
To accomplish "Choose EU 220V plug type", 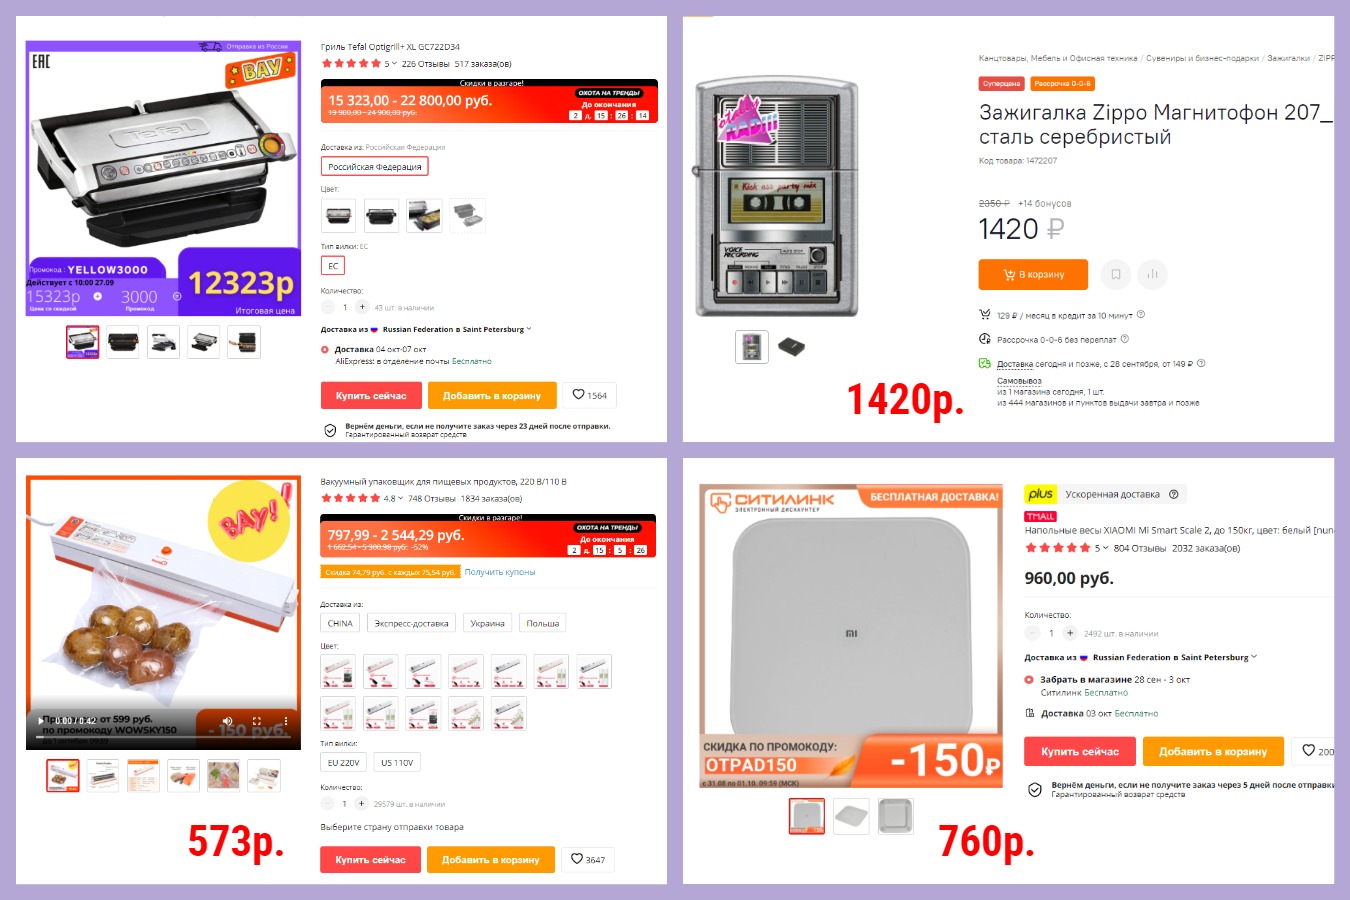I will pos(343,762).
